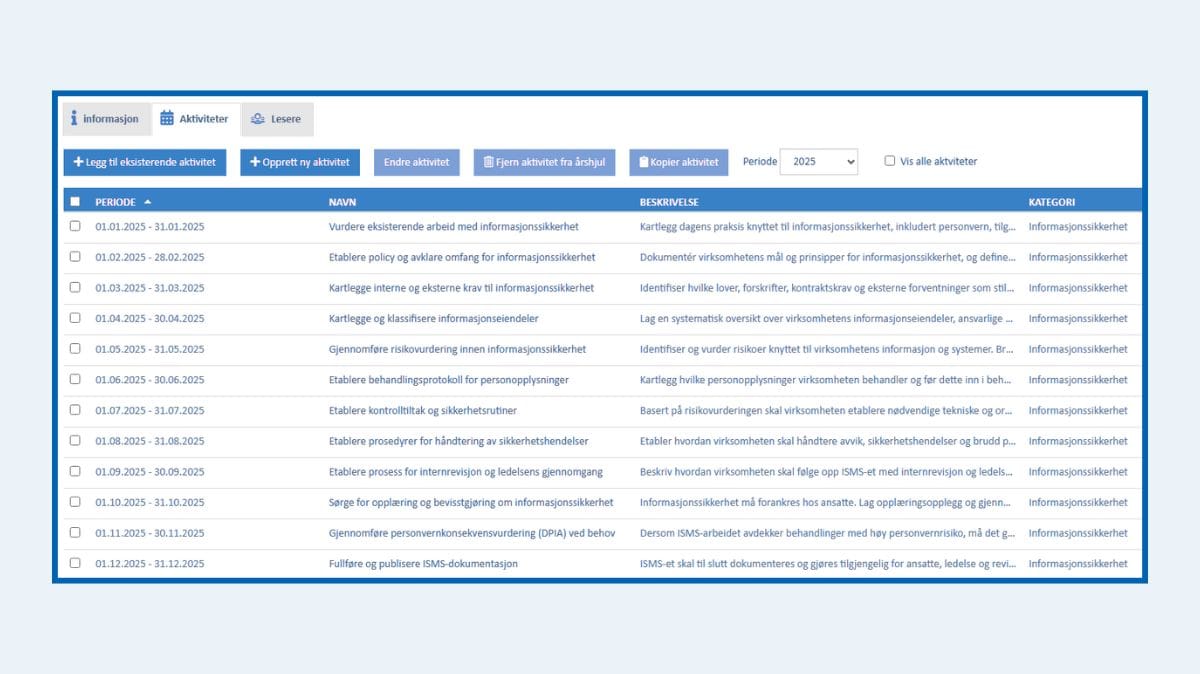Click the info icon on informasjon tab
This screenshot has width=1200, height=674.
pos(74,119)
